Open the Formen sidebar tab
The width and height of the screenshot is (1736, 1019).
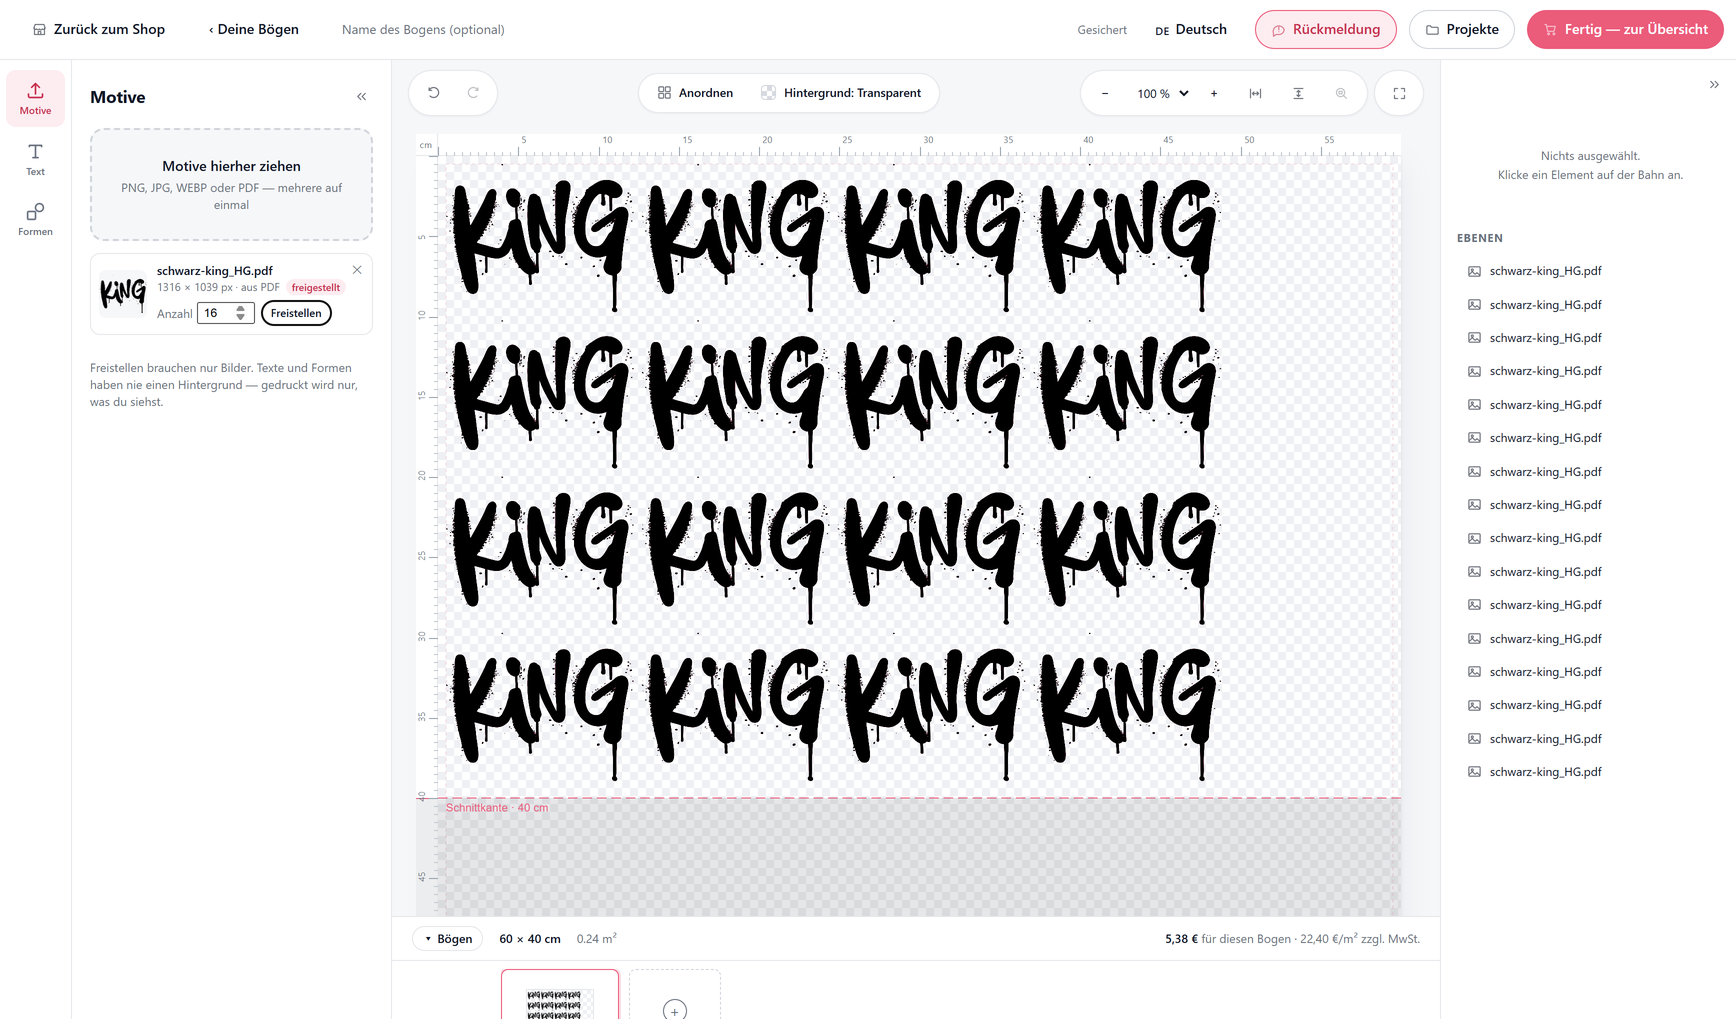click(35, 219)
